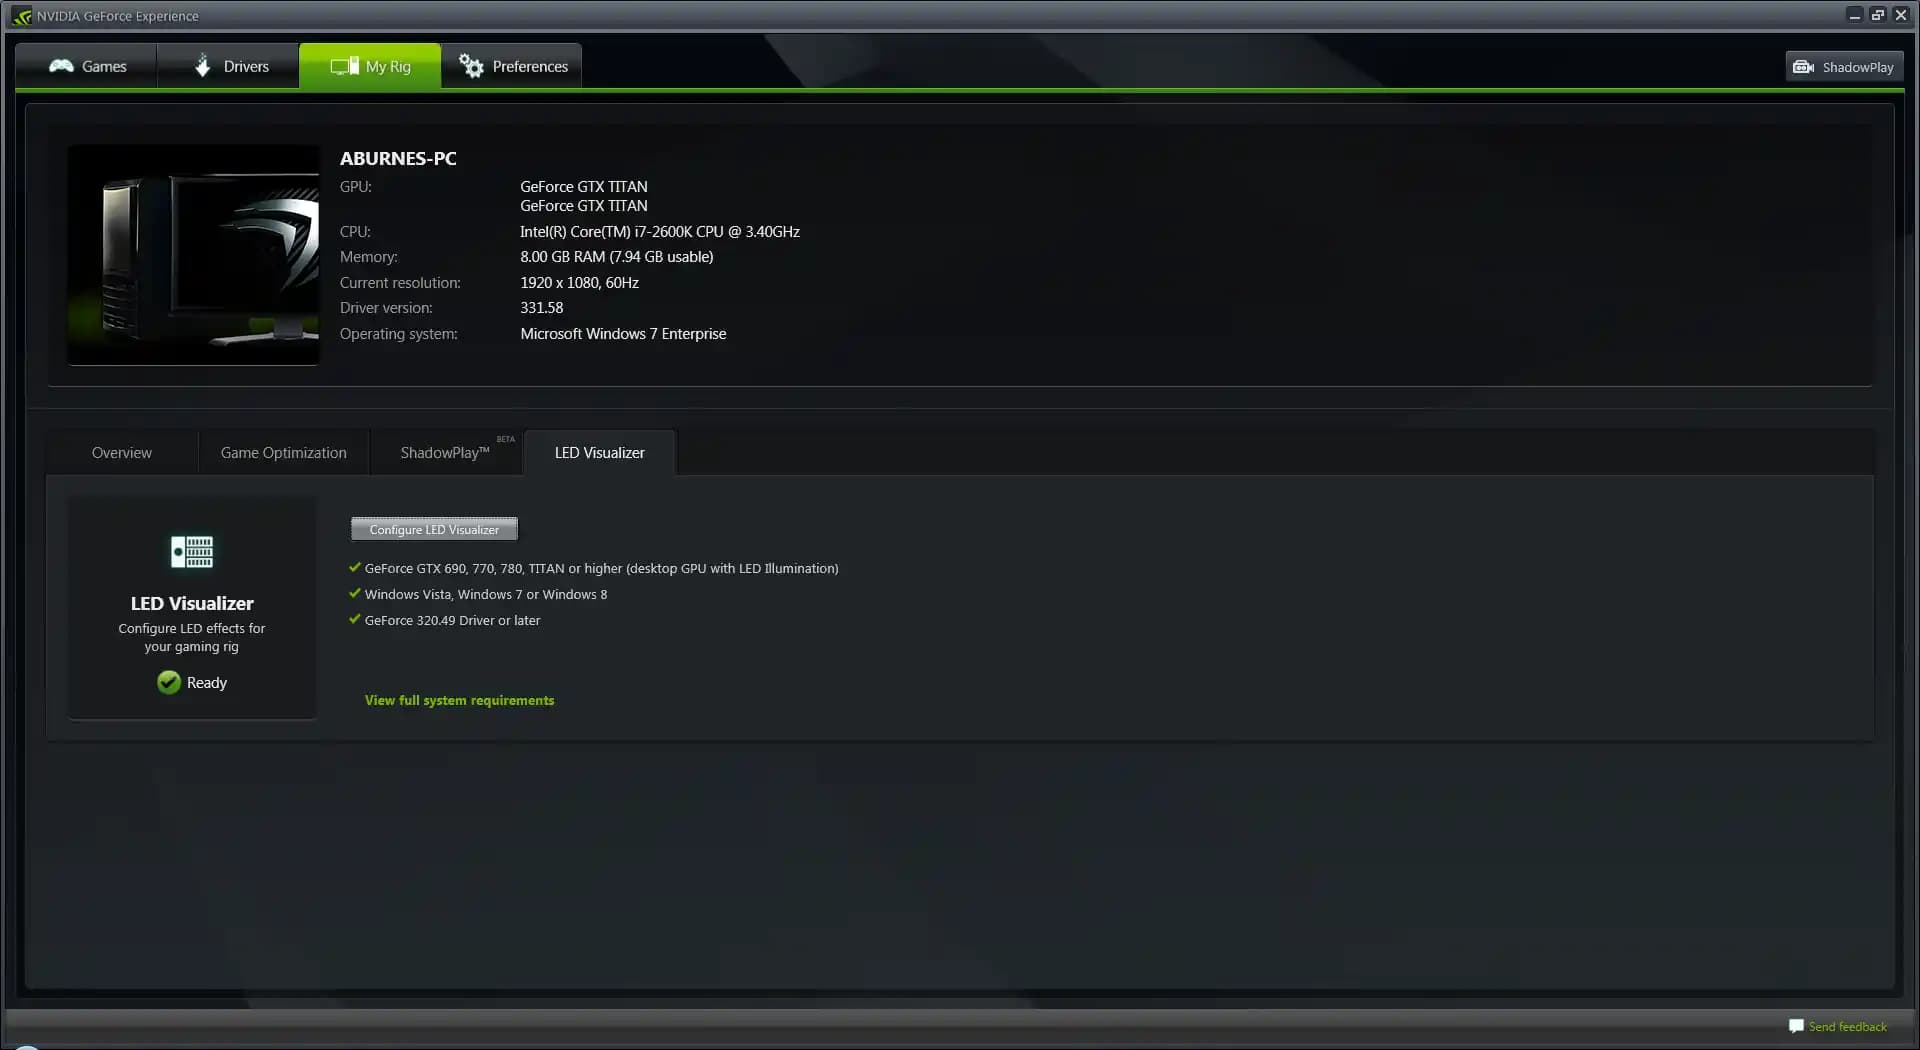Viewport: 1920px width, 1050px height.
Task: Click the checkmark beside the Windows Vista requirement
Action: coord(354,593)
